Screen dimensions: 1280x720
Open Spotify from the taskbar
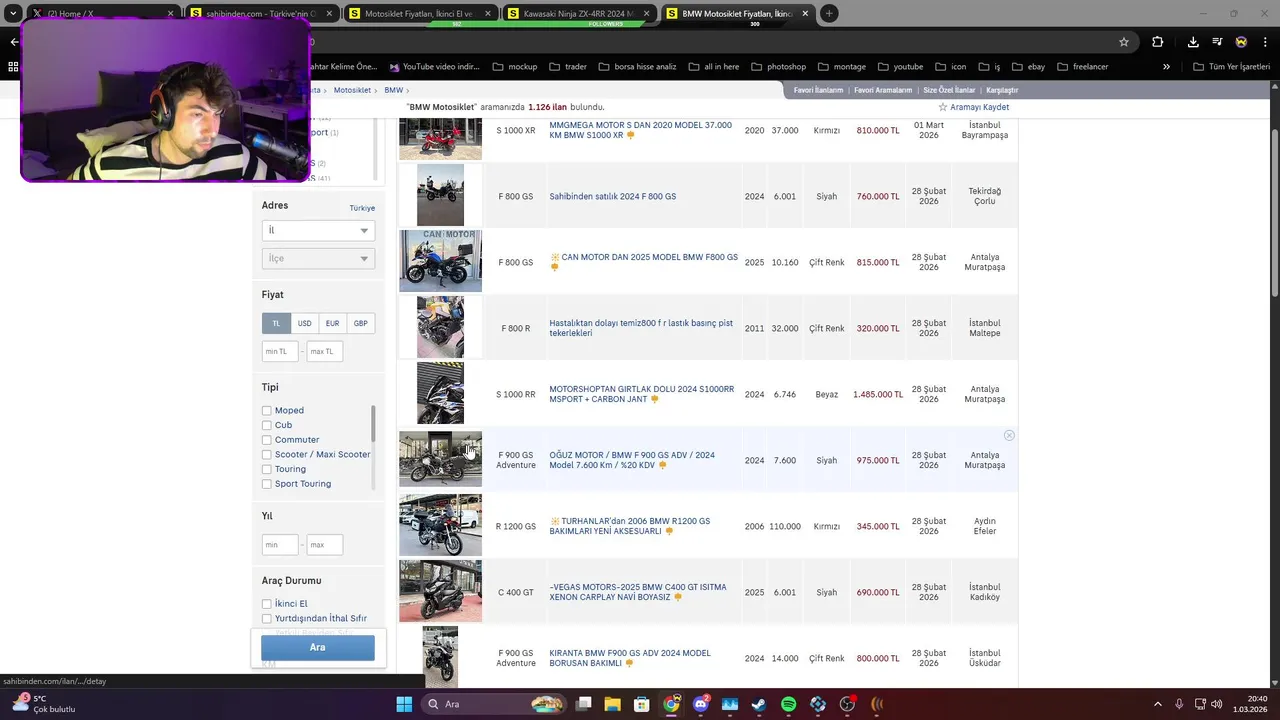pos(788,704)
